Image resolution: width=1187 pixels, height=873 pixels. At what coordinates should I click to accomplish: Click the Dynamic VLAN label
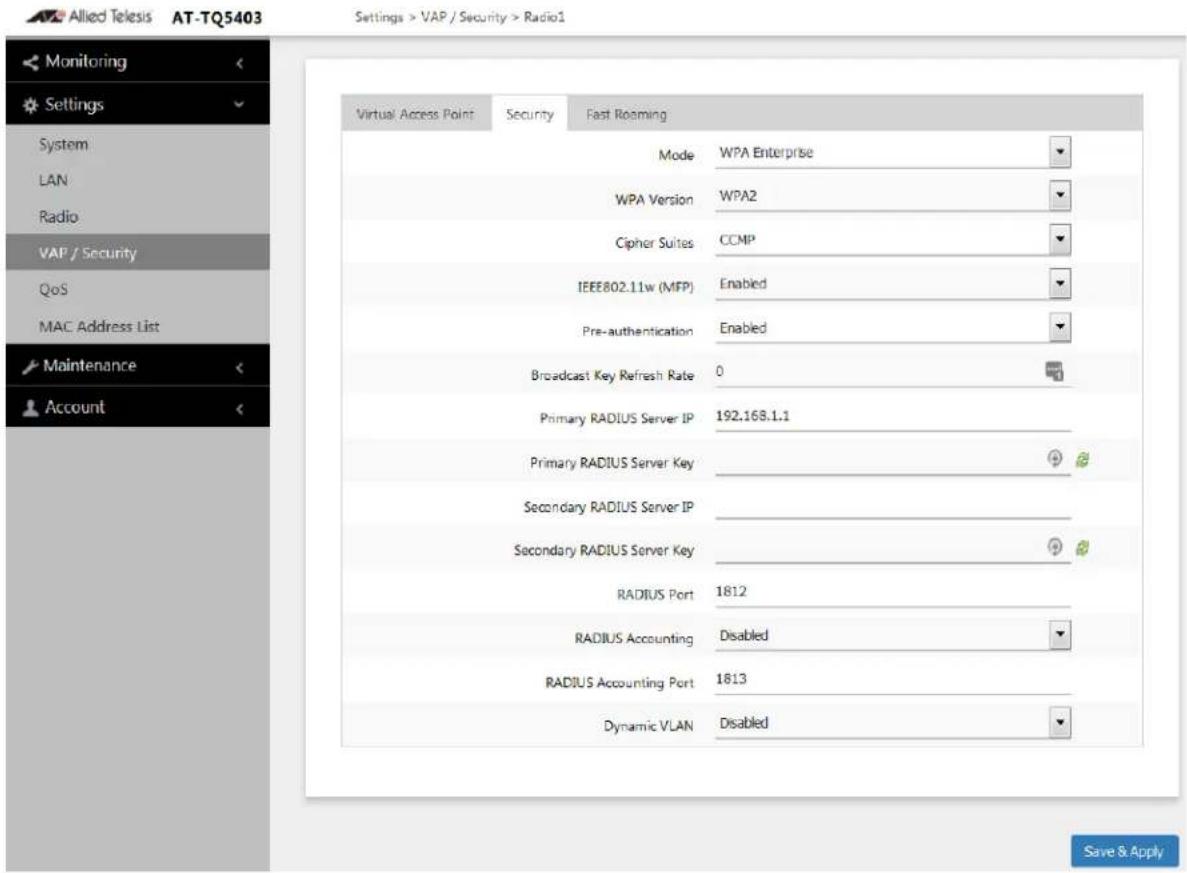click(x=648, y=726)
